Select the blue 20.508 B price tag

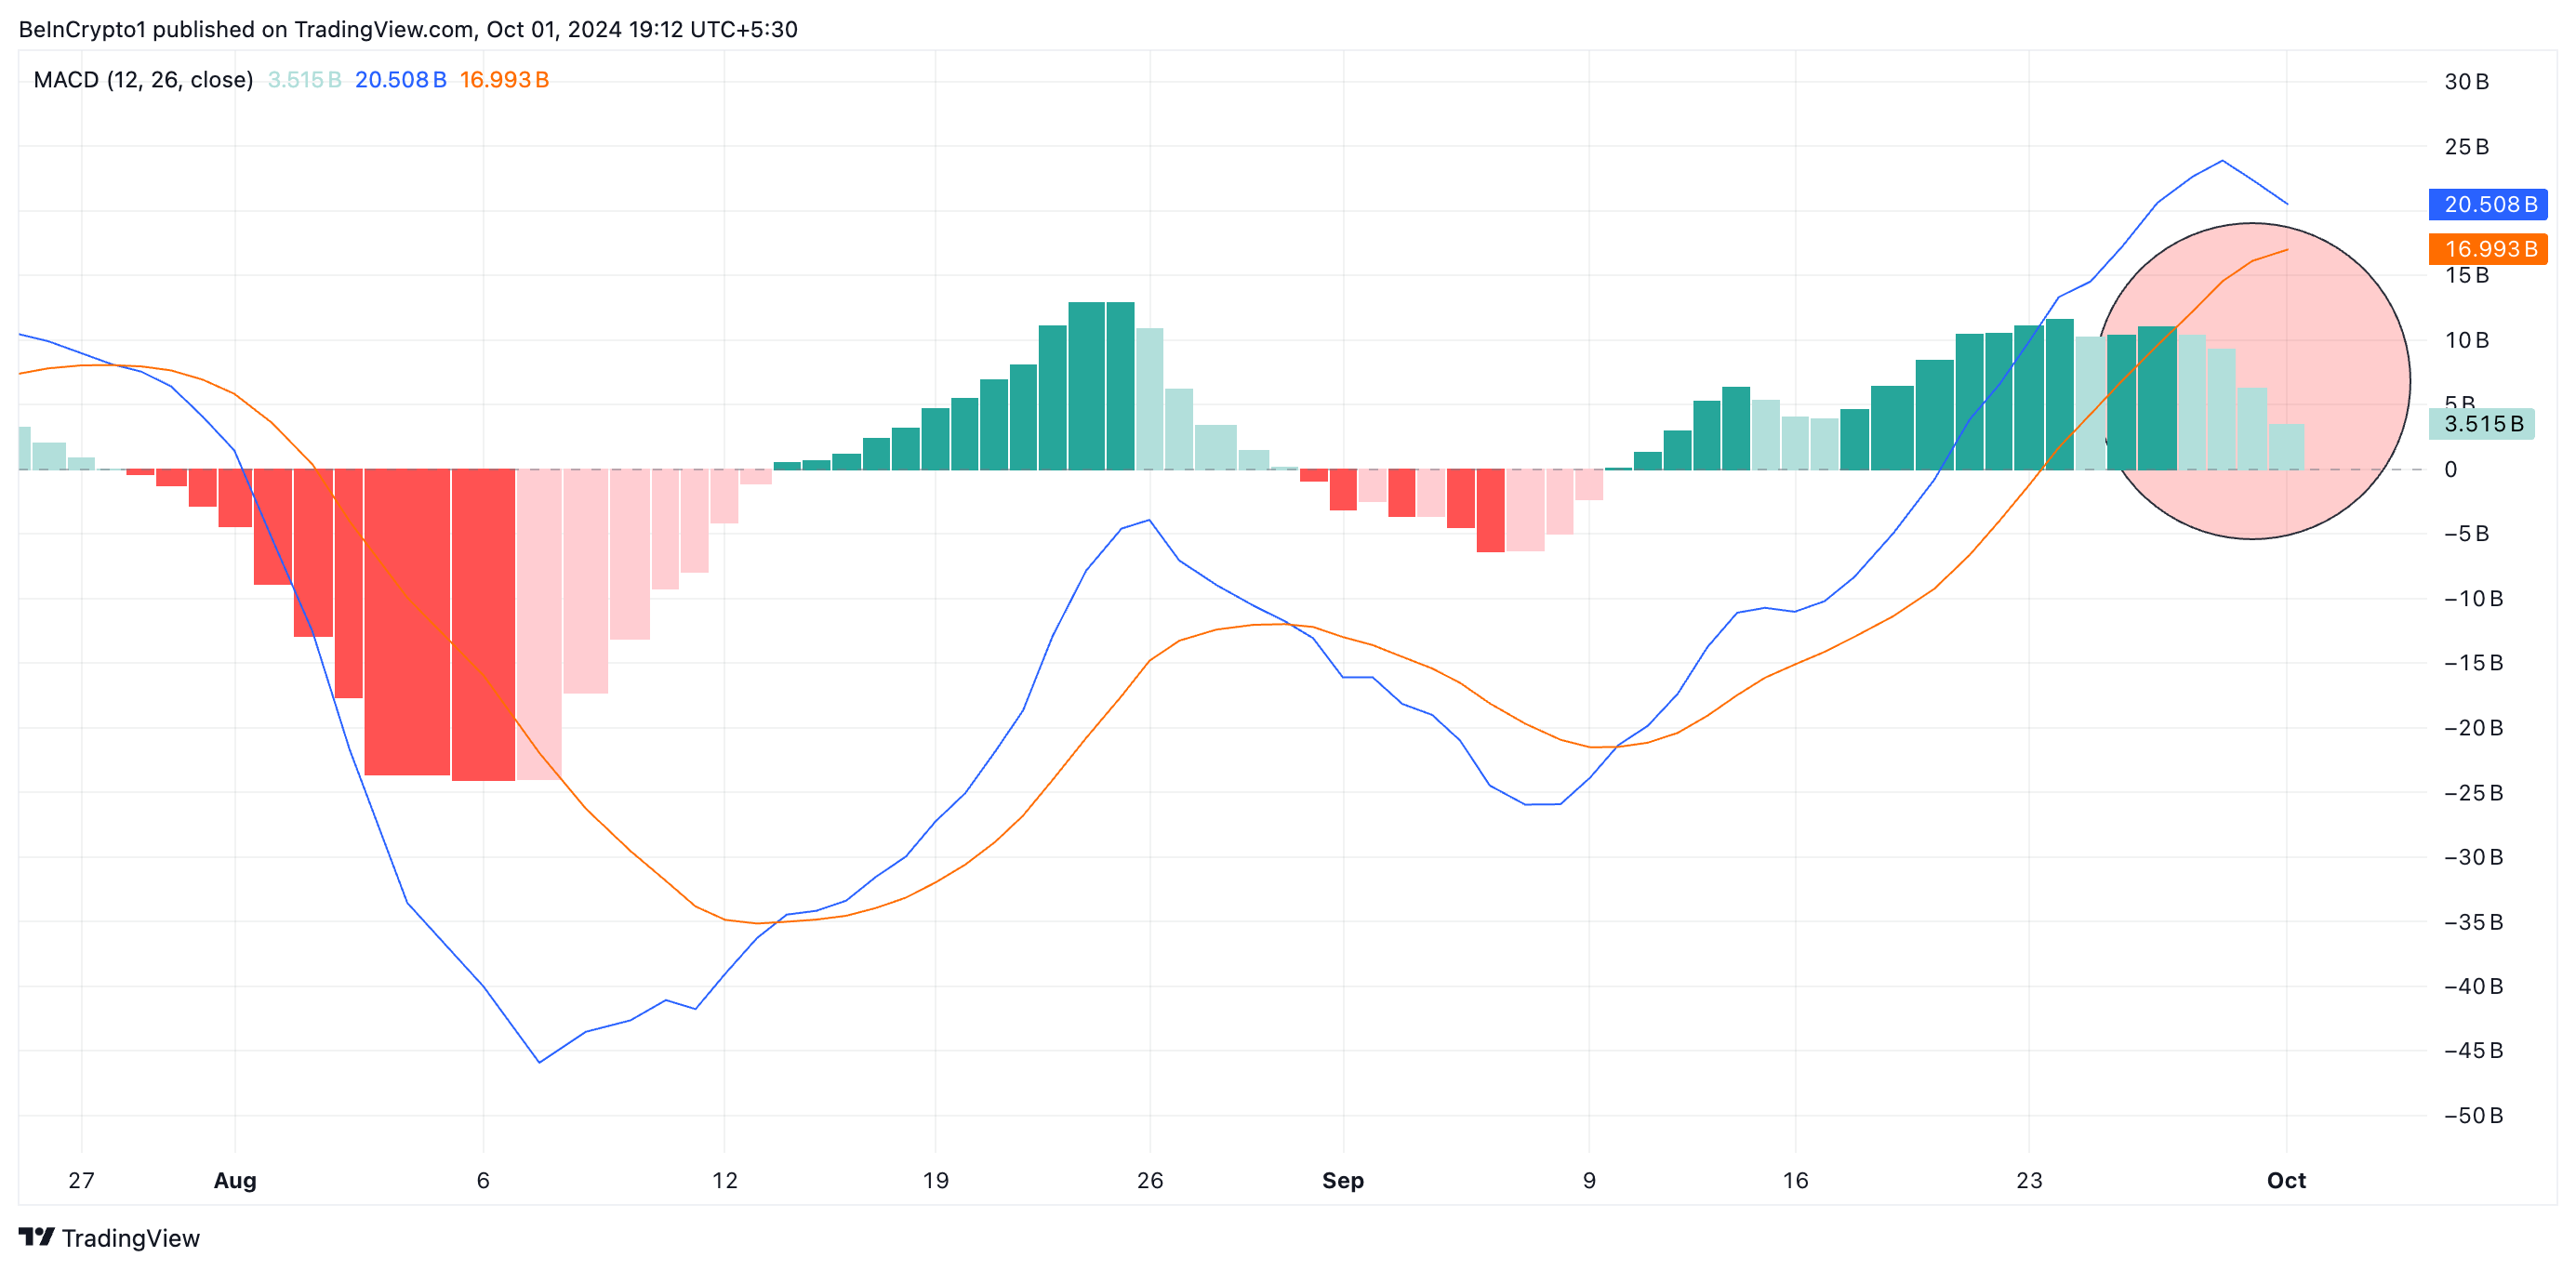2489,204
